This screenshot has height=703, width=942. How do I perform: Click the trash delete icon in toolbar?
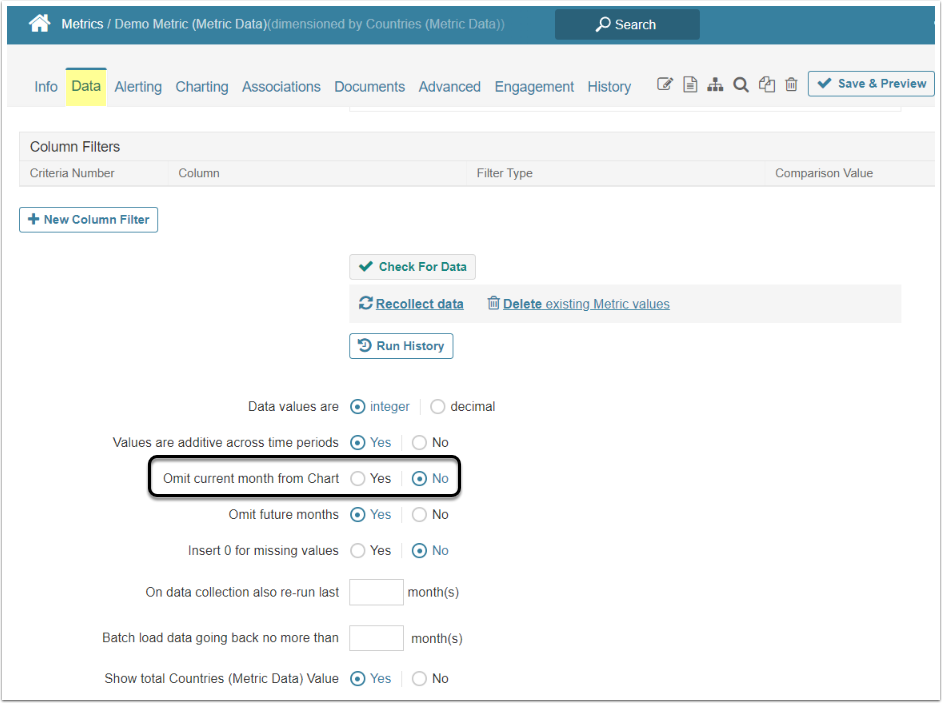[791, 85]
